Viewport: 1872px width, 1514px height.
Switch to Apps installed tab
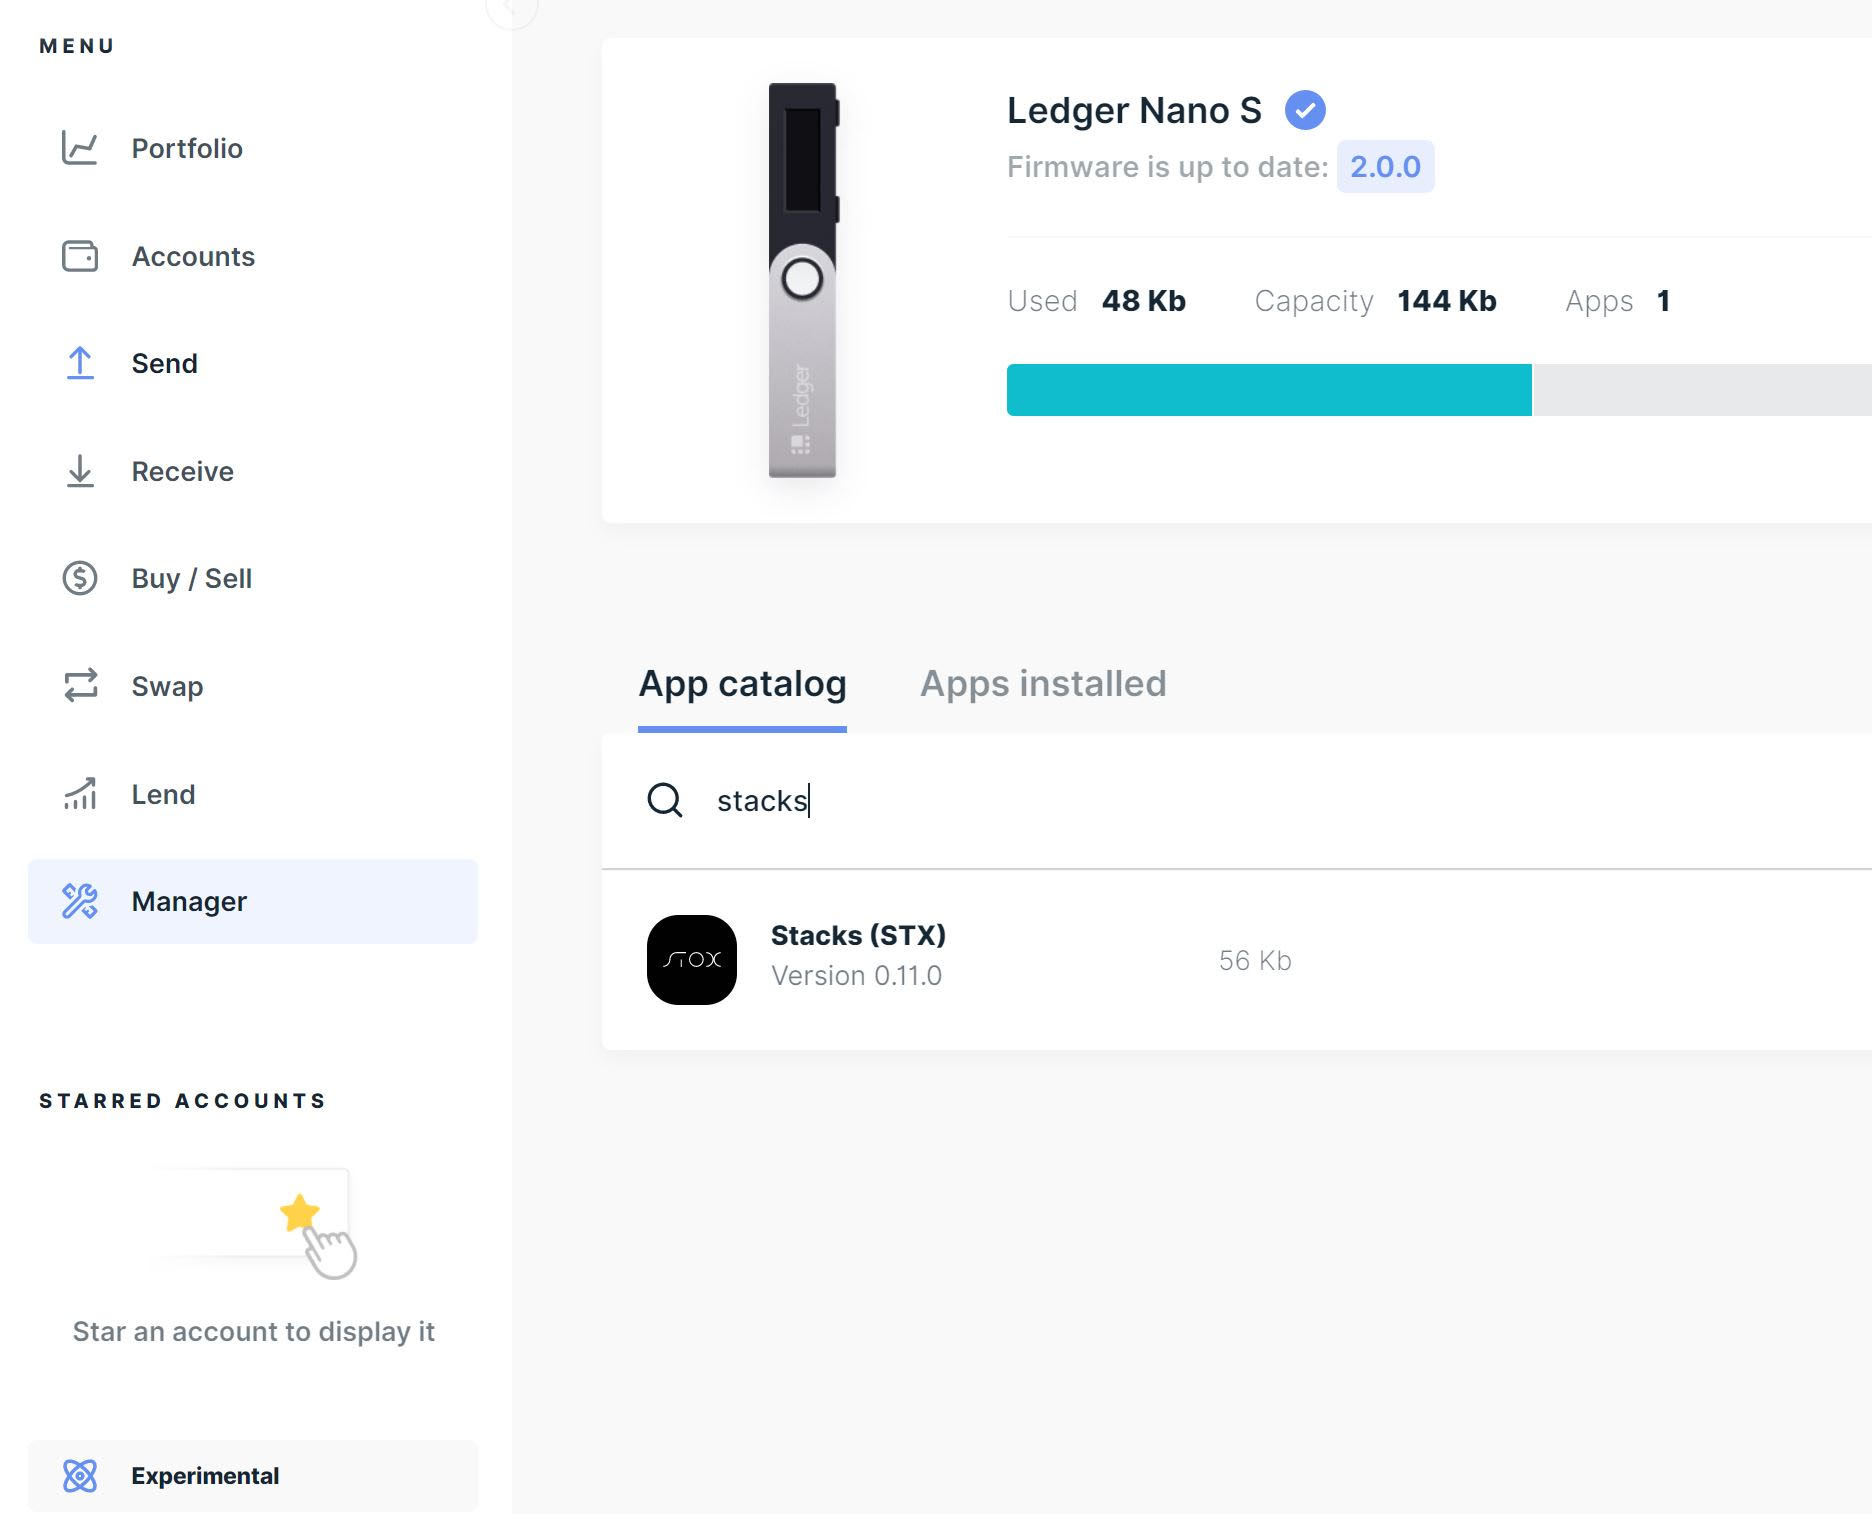pyautogui.click(x=1043, y=684)
